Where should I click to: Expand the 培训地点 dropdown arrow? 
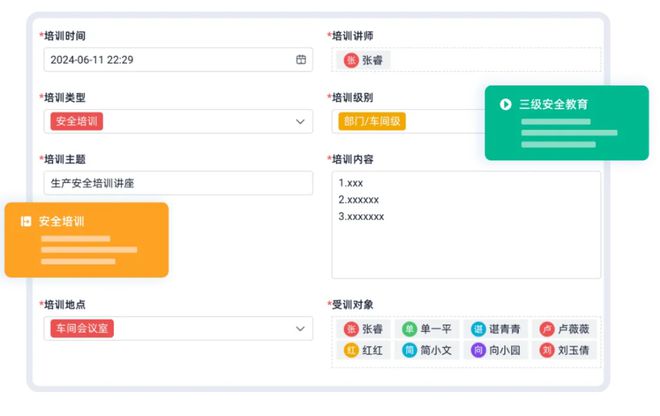click(300, 329)
